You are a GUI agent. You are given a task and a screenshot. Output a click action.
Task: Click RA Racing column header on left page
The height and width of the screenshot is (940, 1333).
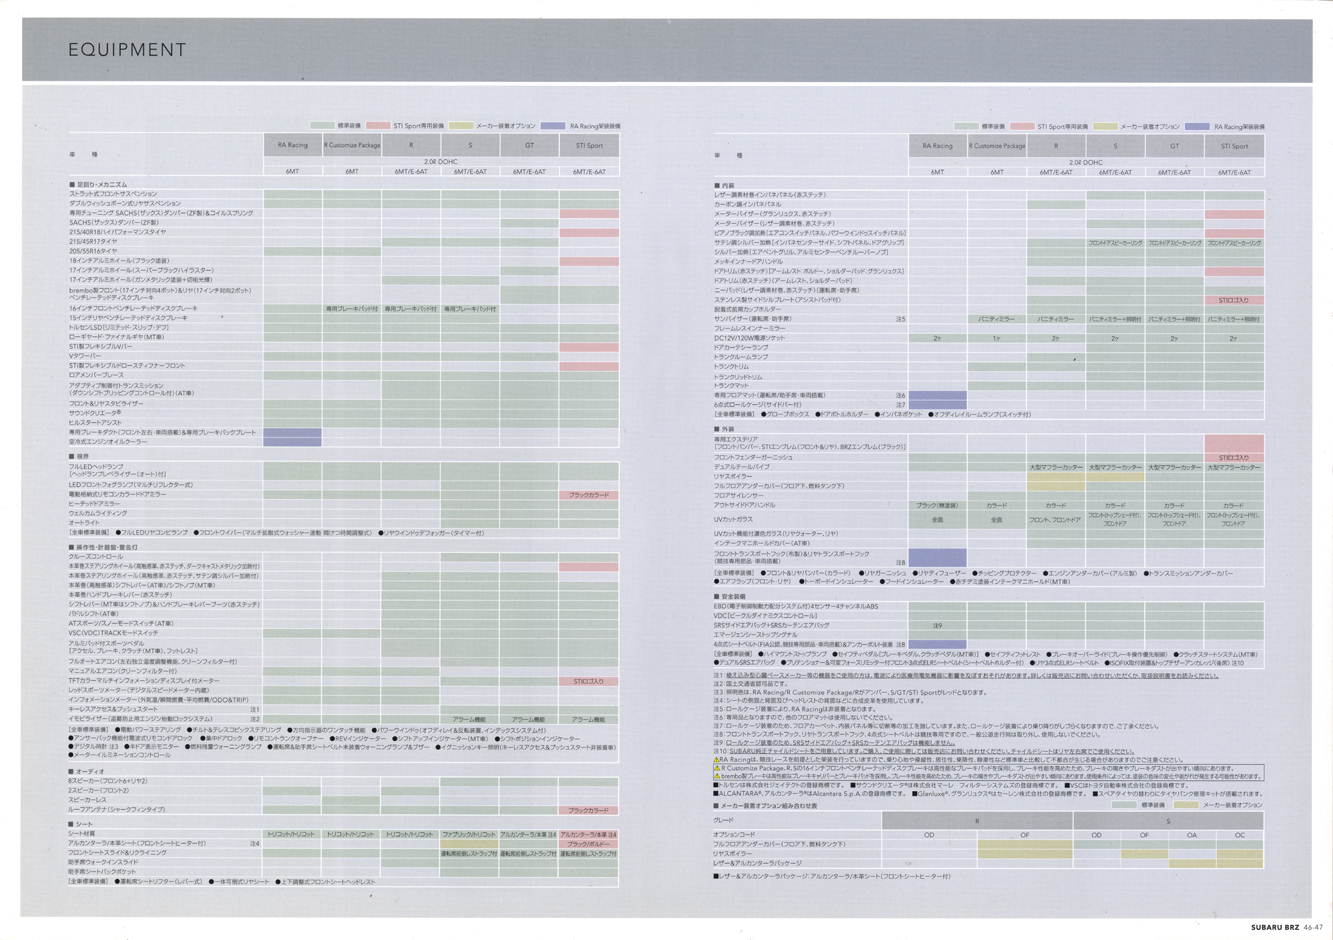coord(292,145)
